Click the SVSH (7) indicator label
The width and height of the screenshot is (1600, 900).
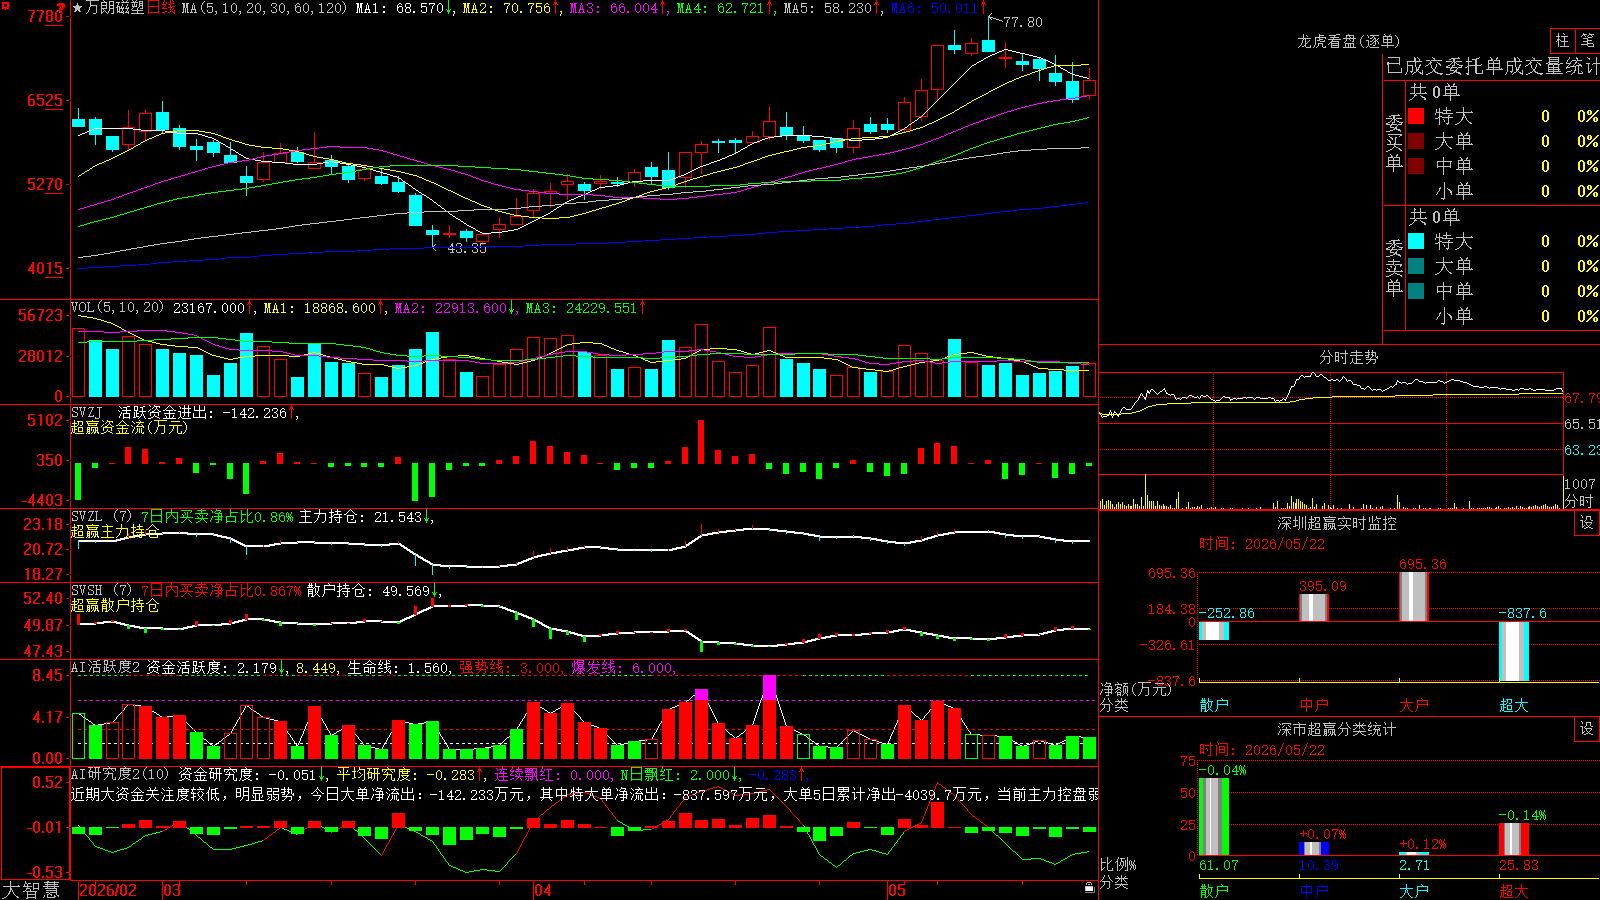(x=101, y=591)
